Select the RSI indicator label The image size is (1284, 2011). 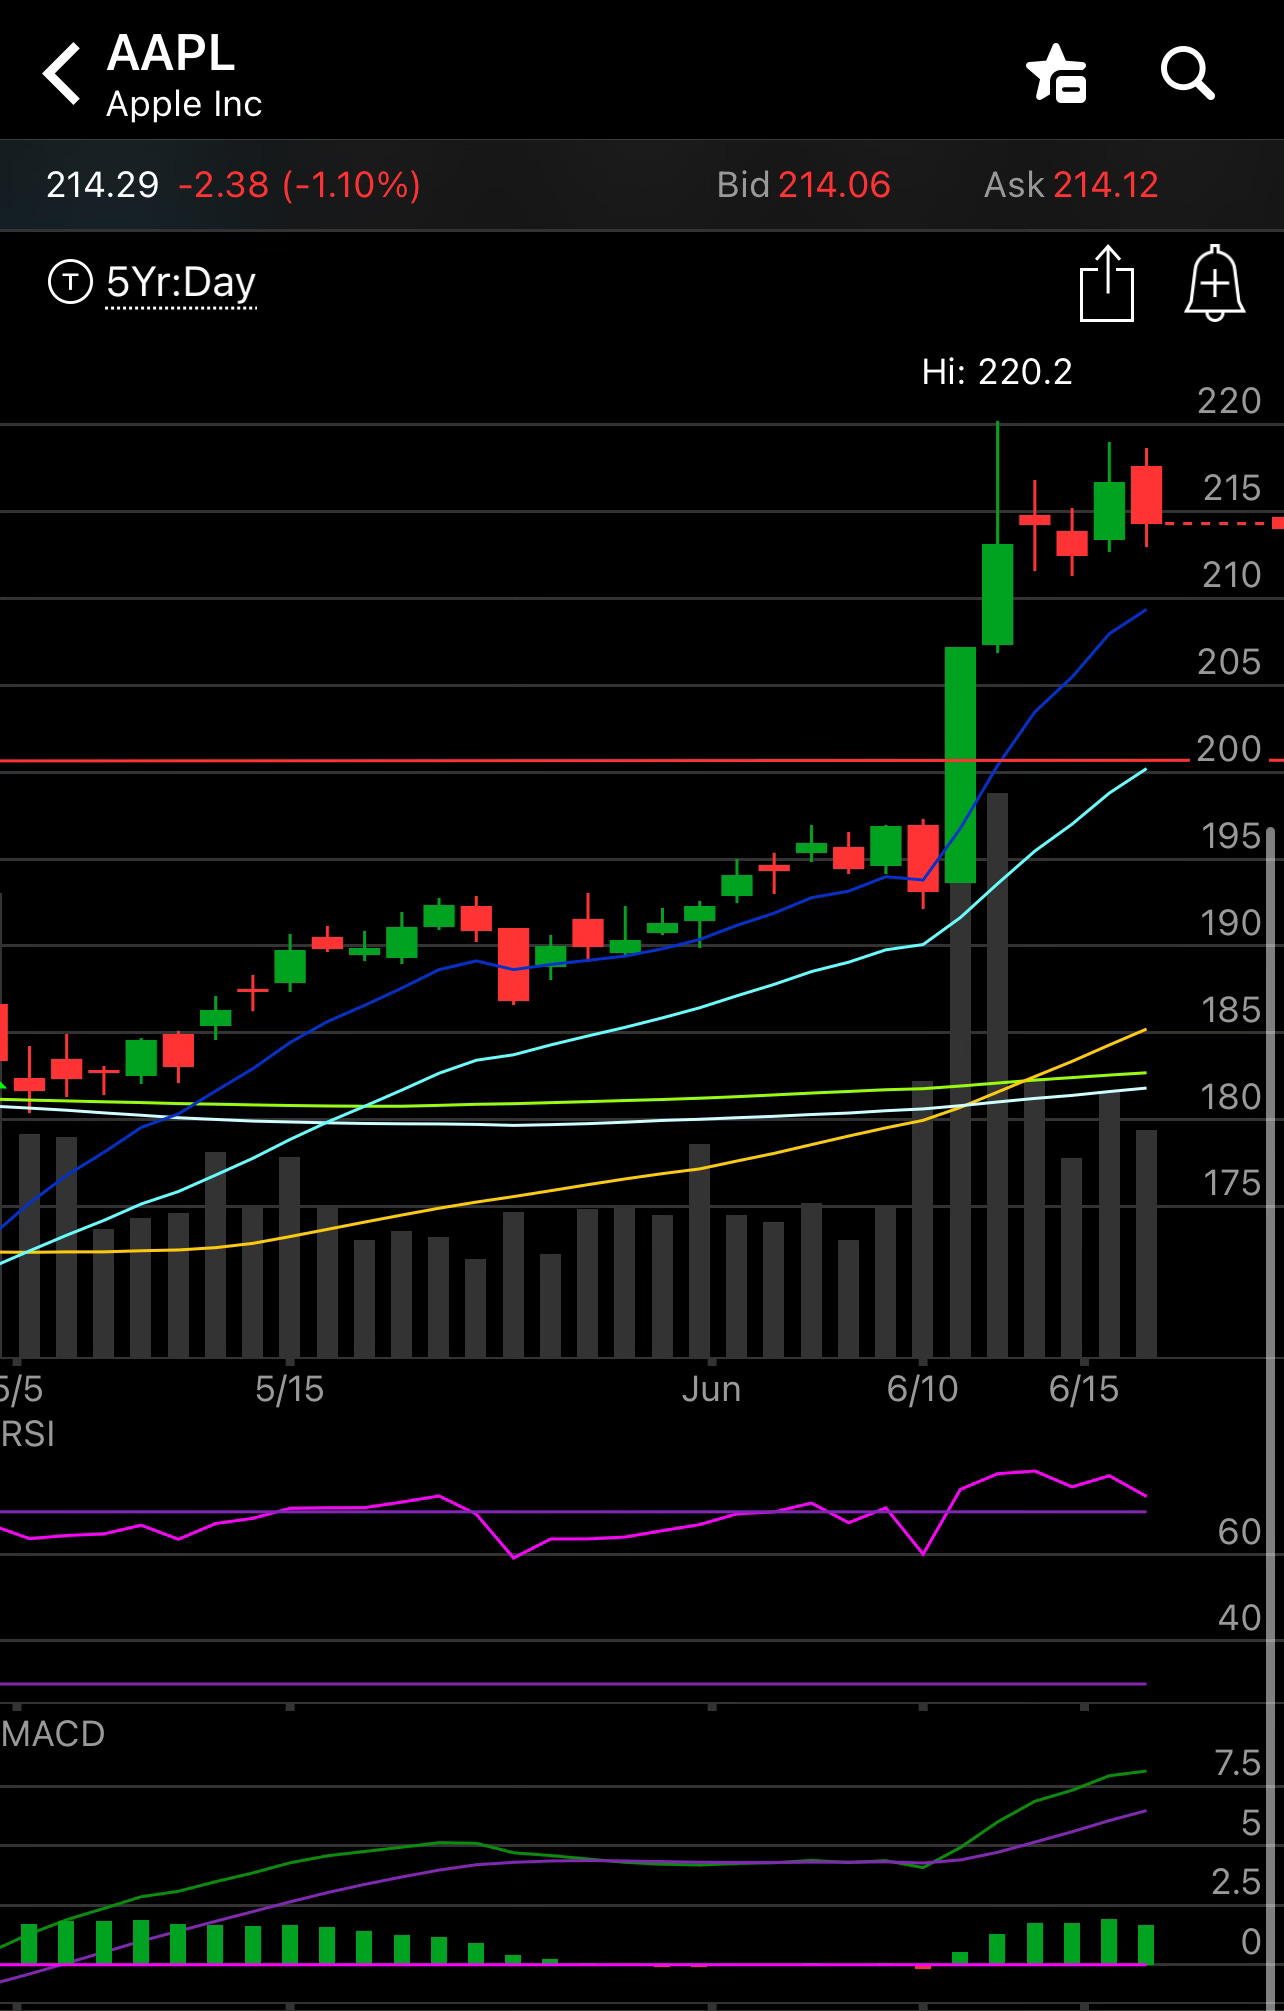(28, 1434)
